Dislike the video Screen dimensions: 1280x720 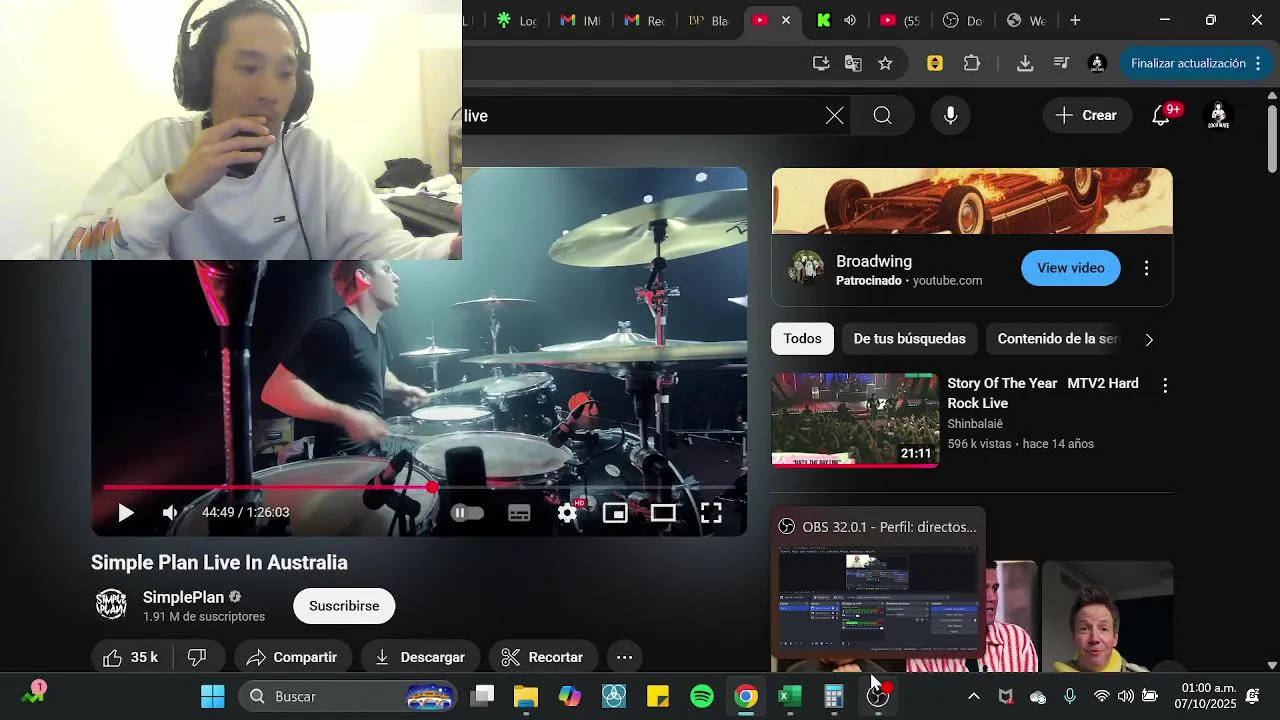point(197,657)
